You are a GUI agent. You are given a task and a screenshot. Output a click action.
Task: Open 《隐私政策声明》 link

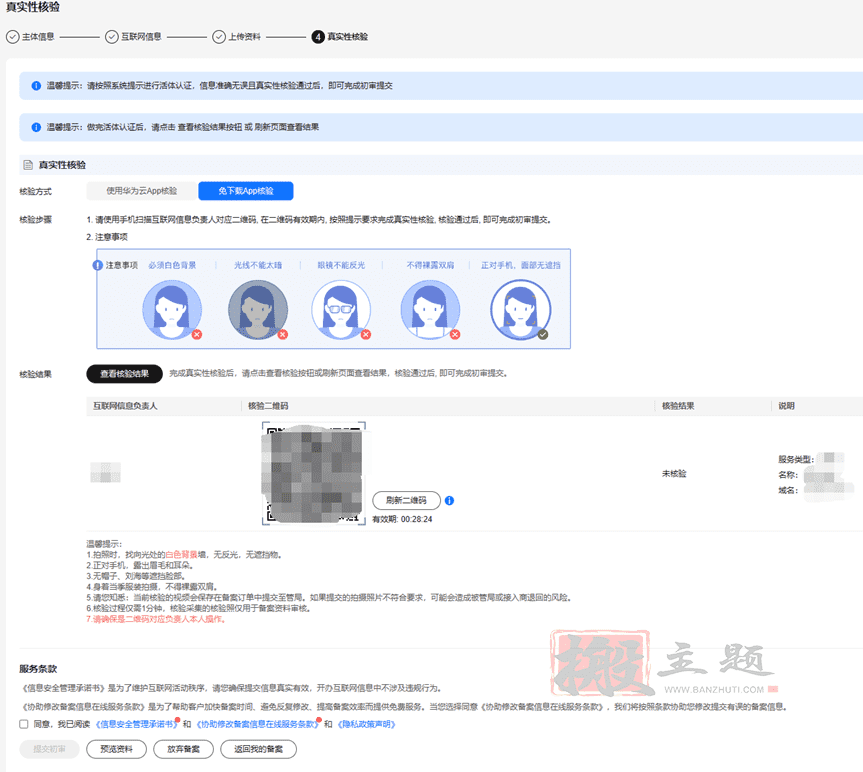[x=367, y=724]
